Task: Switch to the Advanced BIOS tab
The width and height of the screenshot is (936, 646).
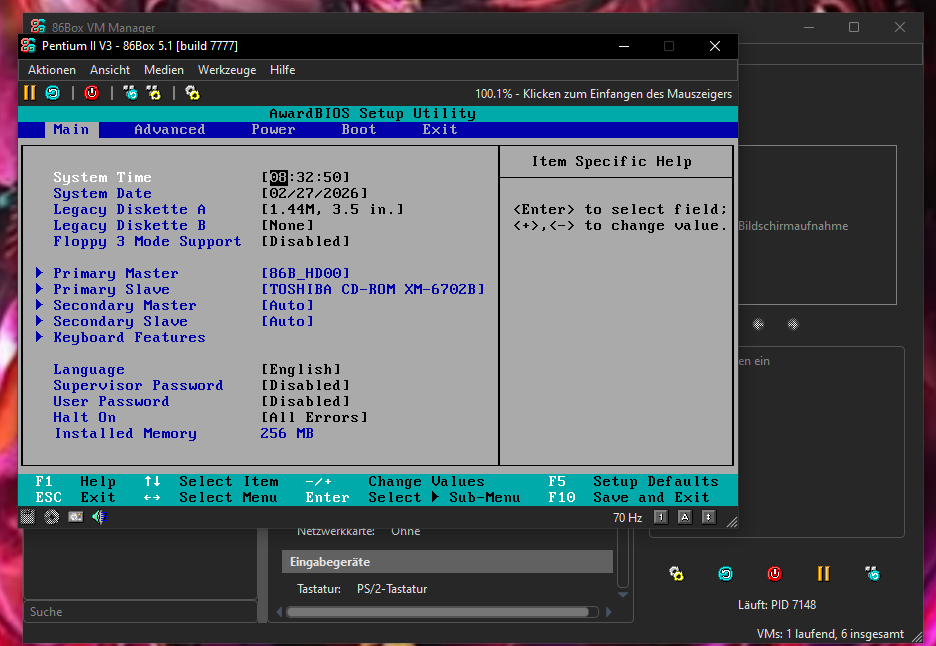Action: tap(170, 130)
